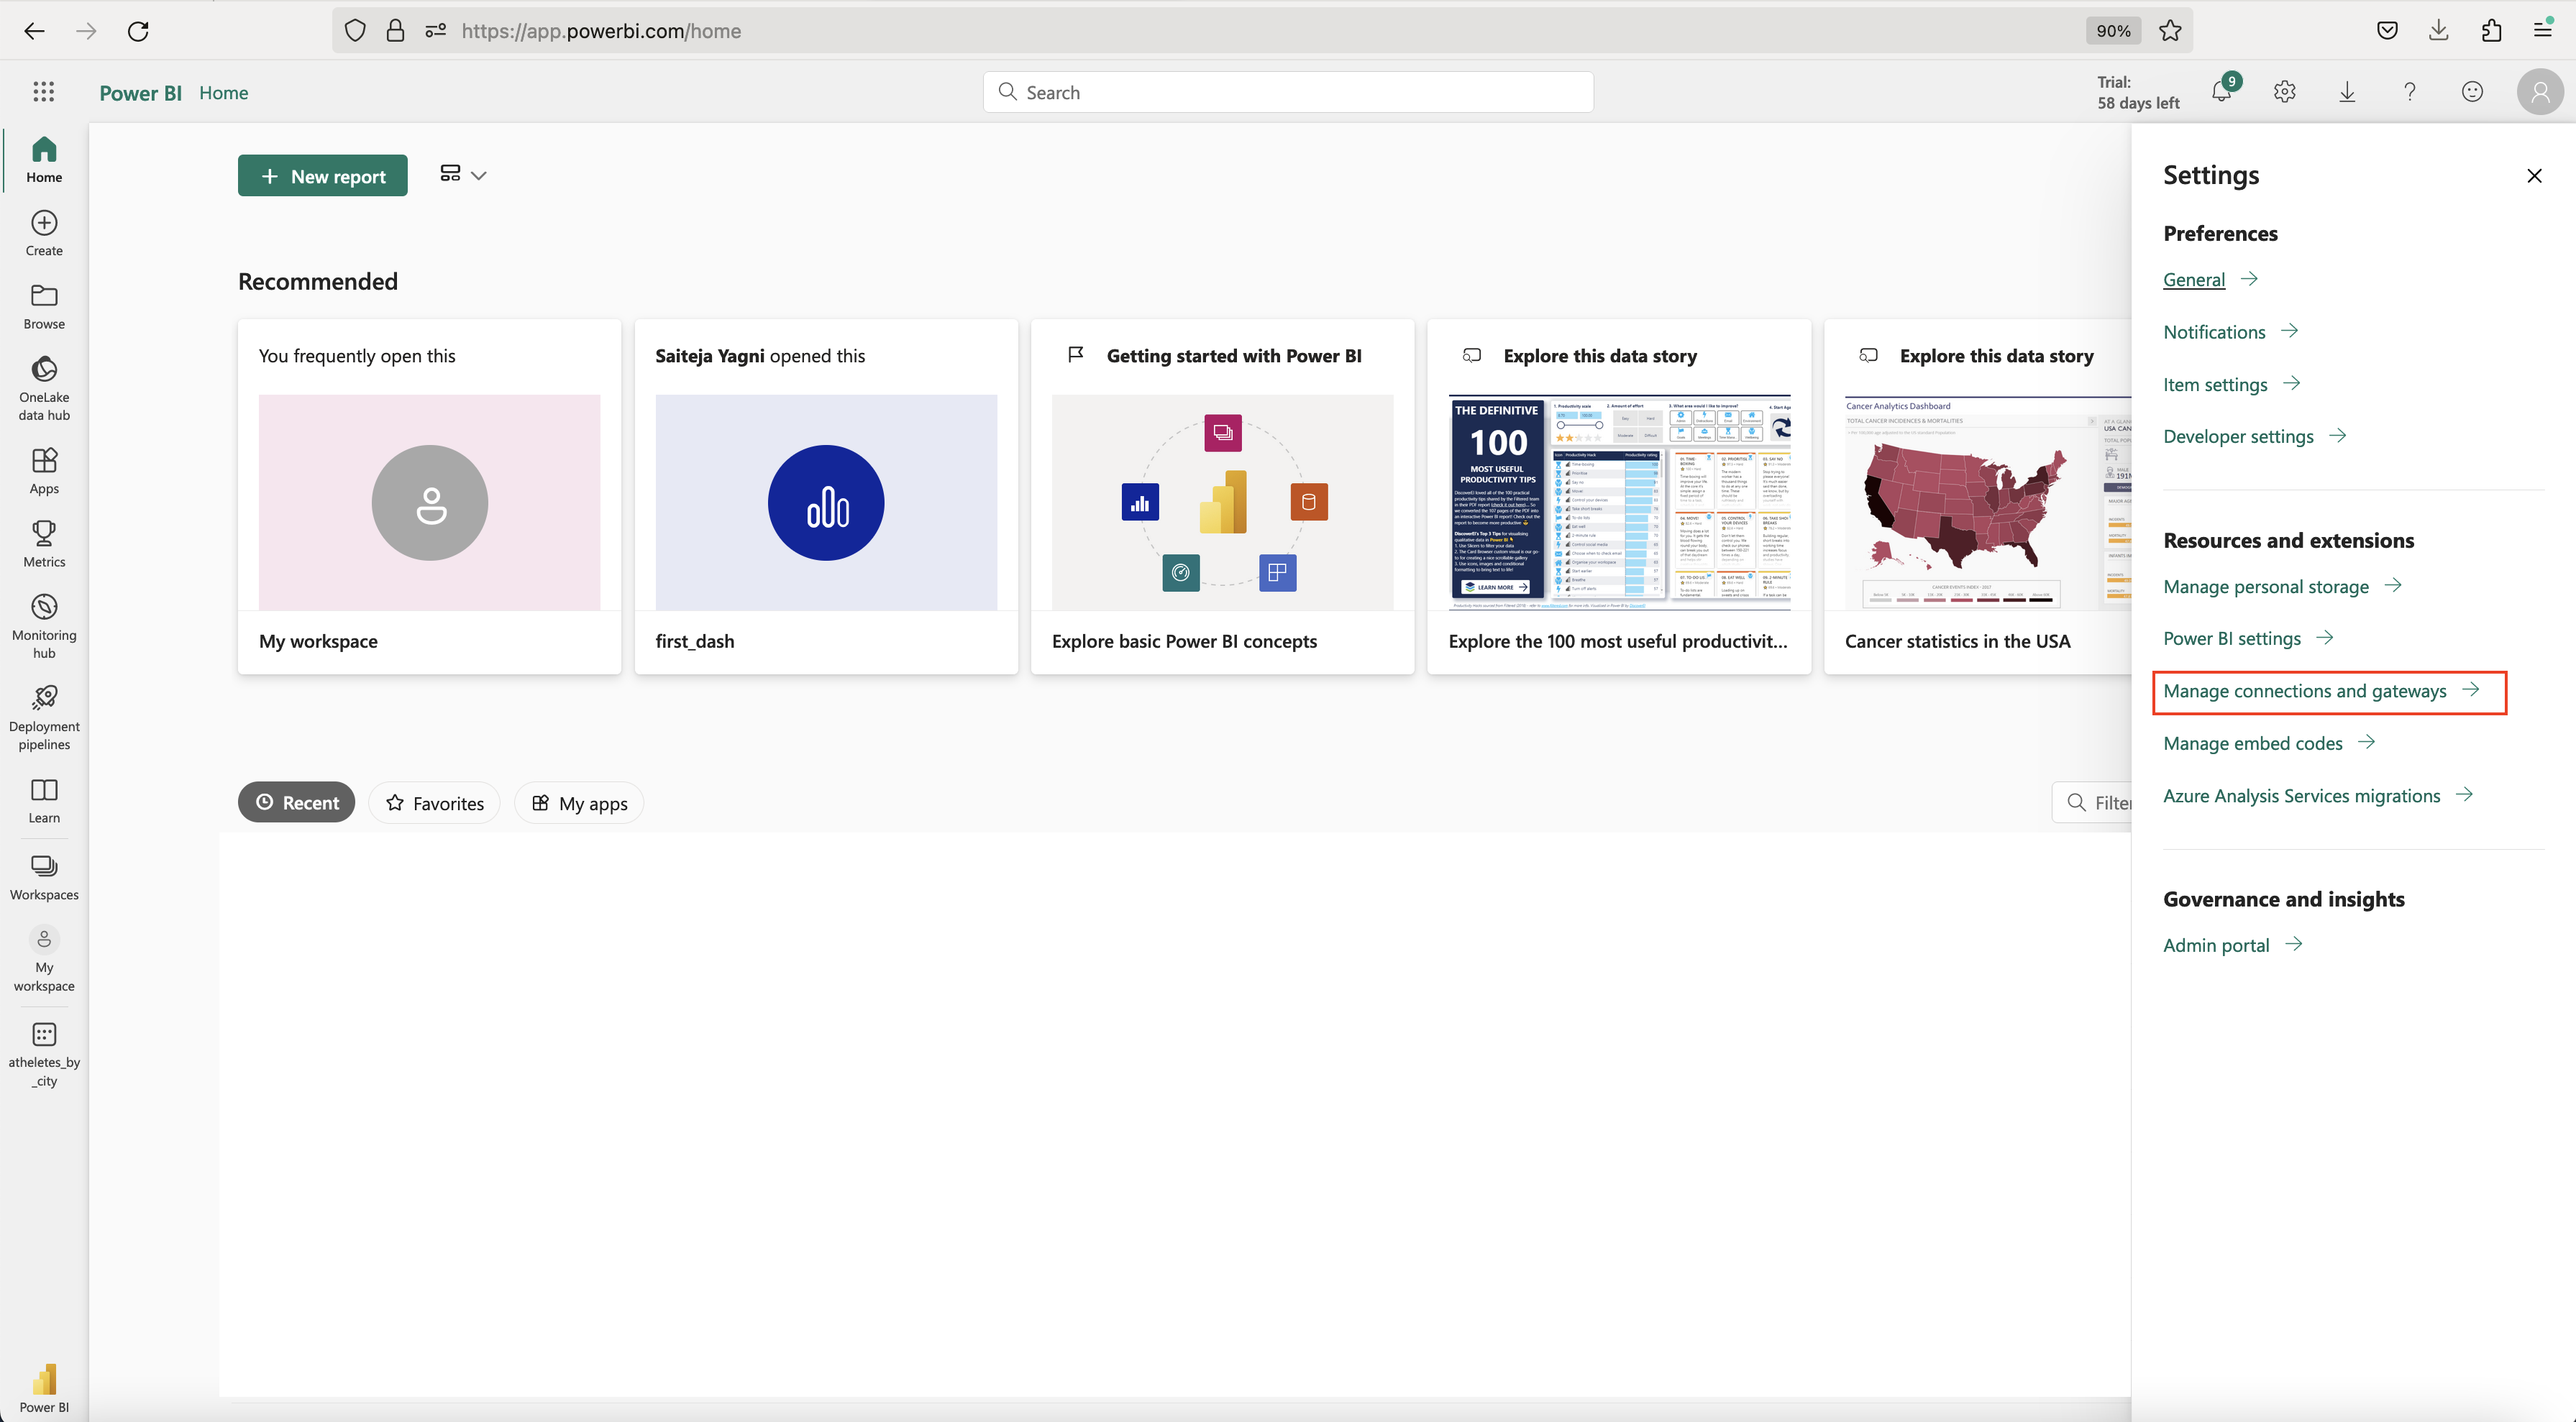Open Help question mark icon

(2410, 92)
